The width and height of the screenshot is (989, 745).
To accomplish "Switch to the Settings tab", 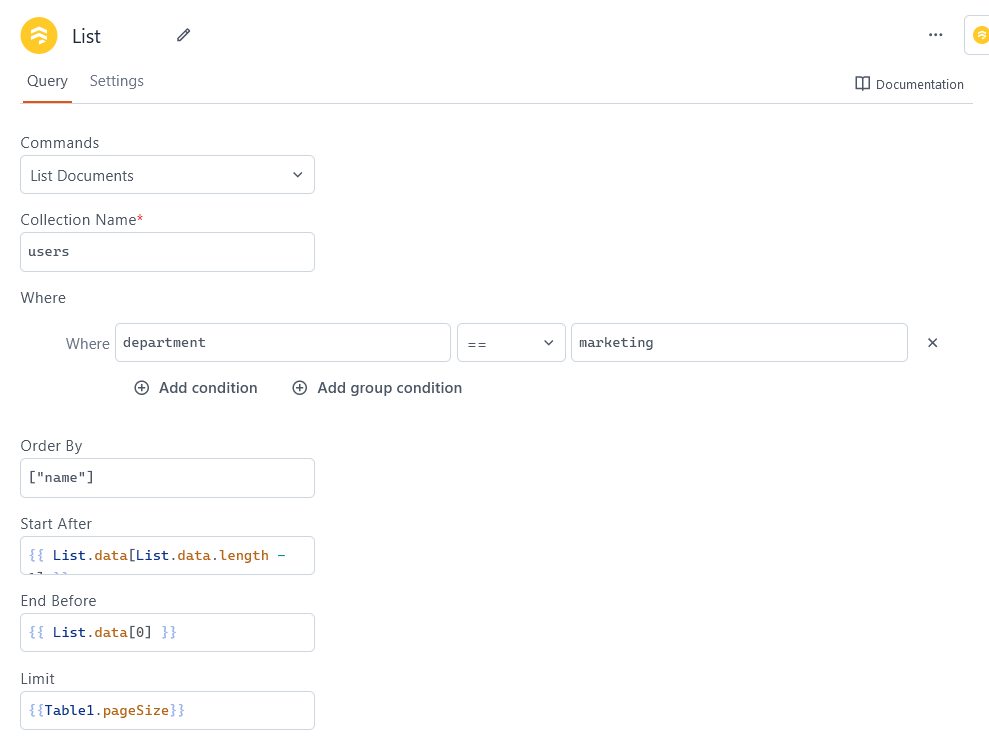I will coord(116,81).
